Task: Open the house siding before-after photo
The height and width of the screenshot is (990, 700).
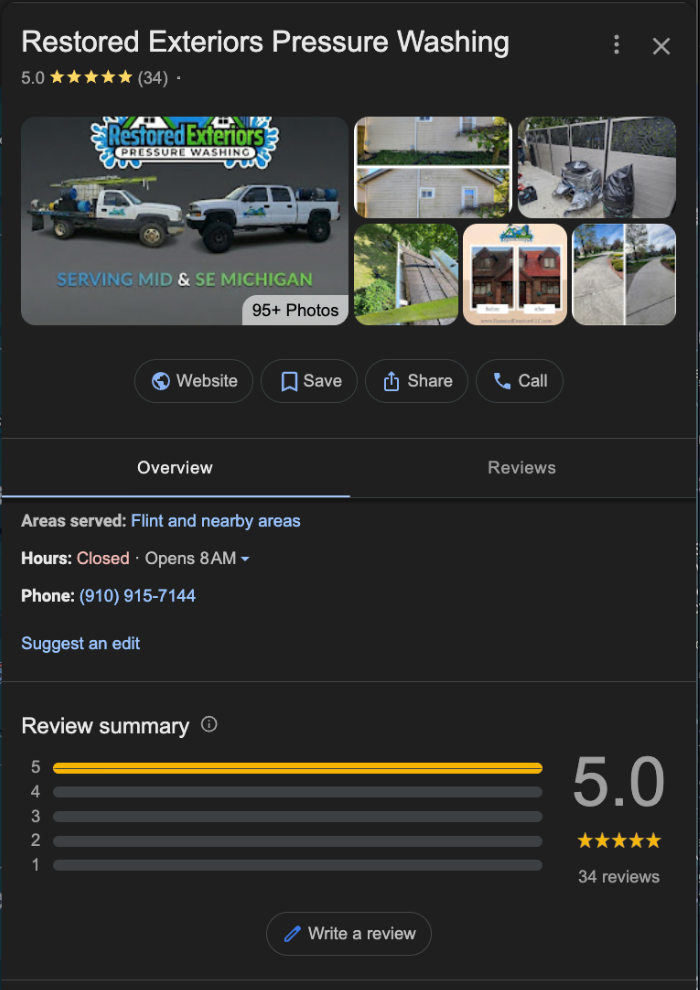Action: click(433, 167)
